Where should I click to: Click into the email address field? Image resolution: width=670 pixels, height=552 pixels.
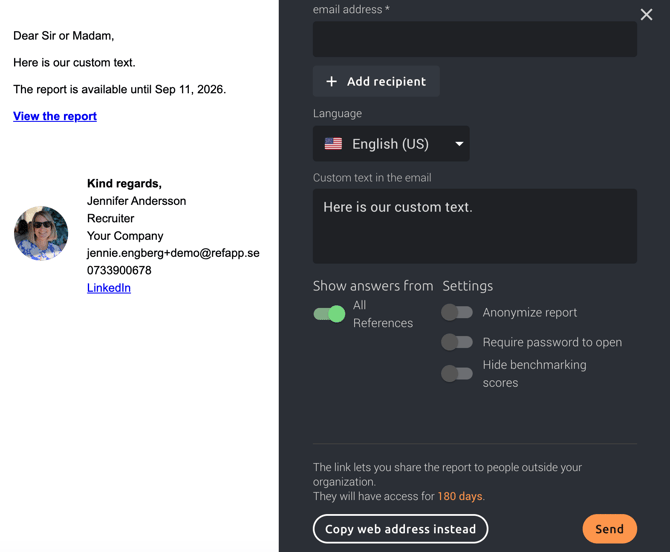pos(474,40)
